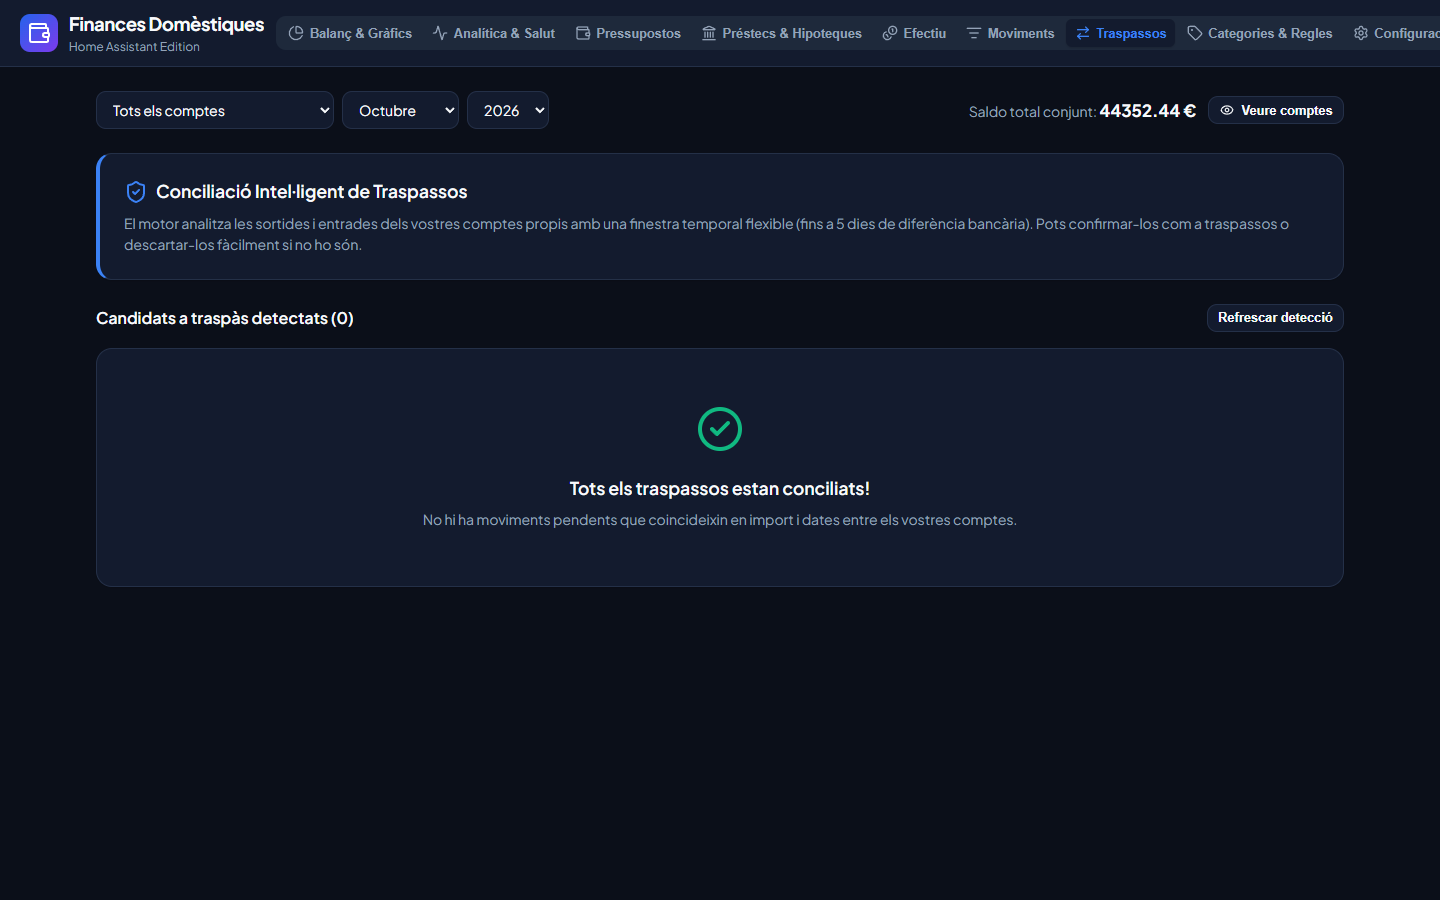Screen dimensions: 1440x900
Task: Click the bank icon beside Préstecs & Hipoteques
Action: point(709,33)
